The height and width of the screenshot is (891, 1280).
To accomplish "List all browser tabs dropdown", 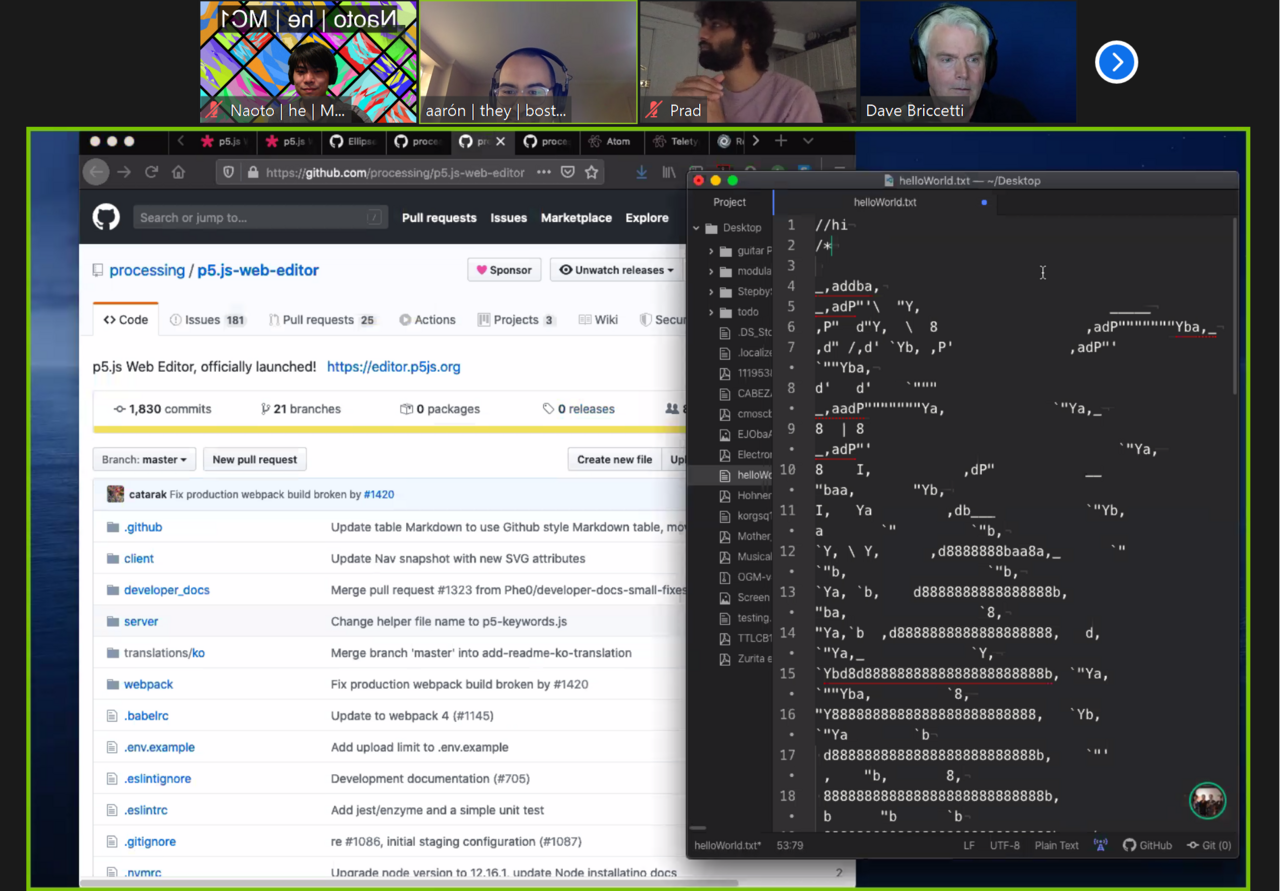I will [x=808, y=141].
